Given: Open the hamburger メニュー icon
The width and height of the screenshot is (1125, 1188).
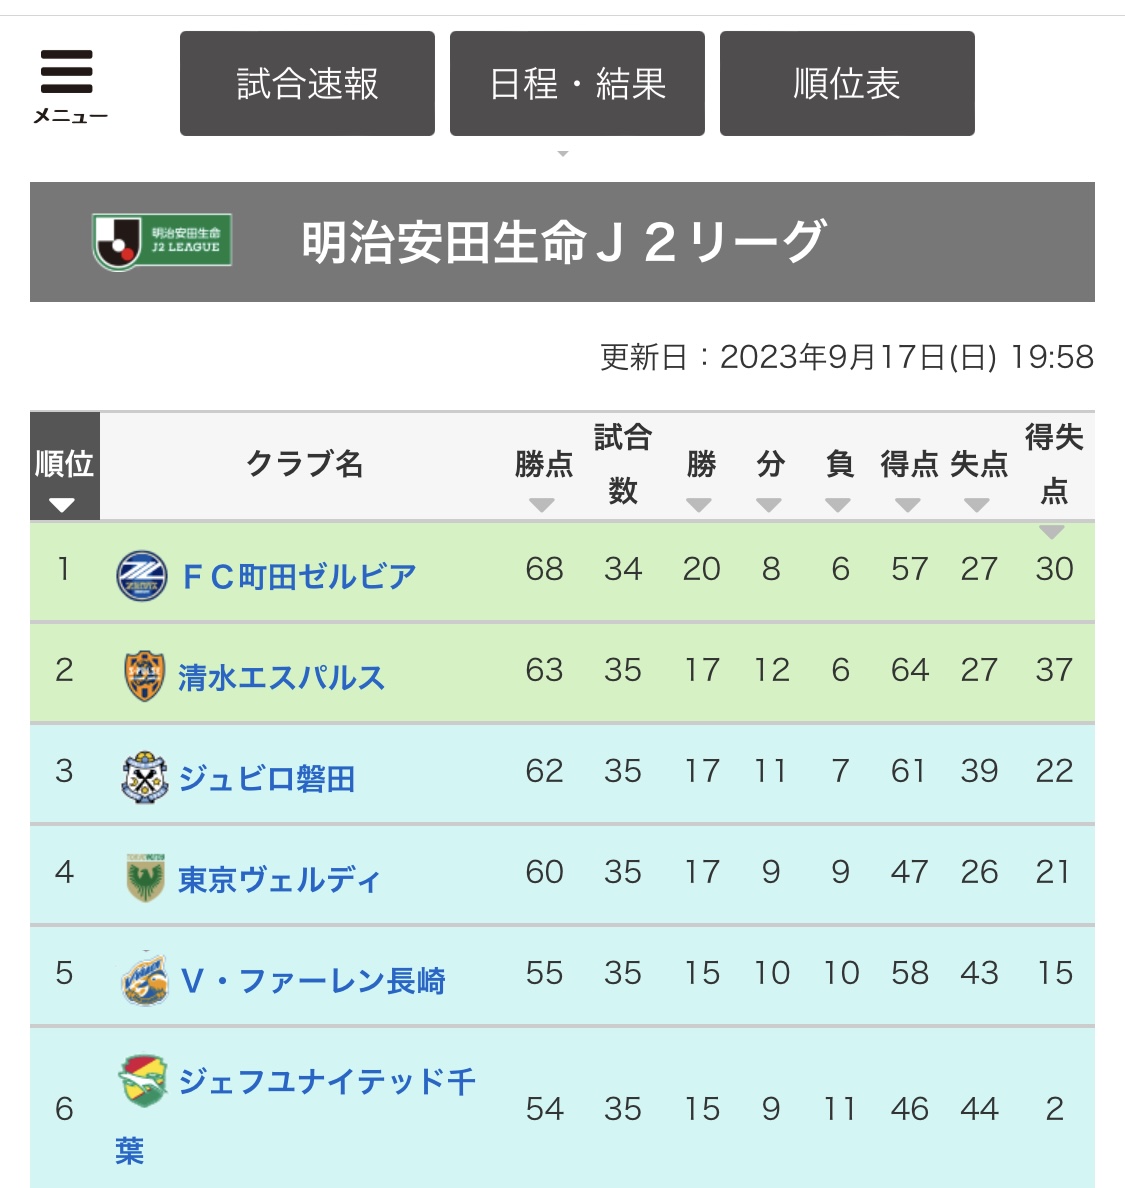Looking at the screenshot, I should 67,84.
